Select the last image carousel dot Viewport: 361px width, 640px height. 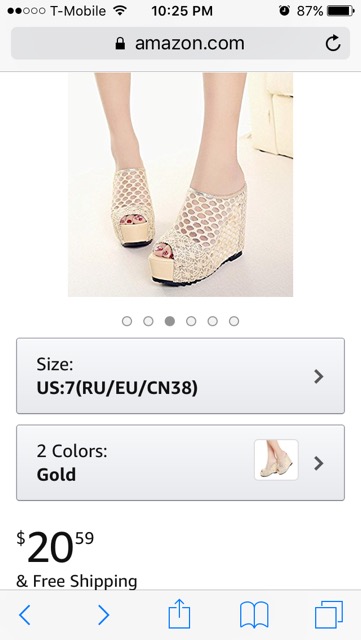[234, 321]
